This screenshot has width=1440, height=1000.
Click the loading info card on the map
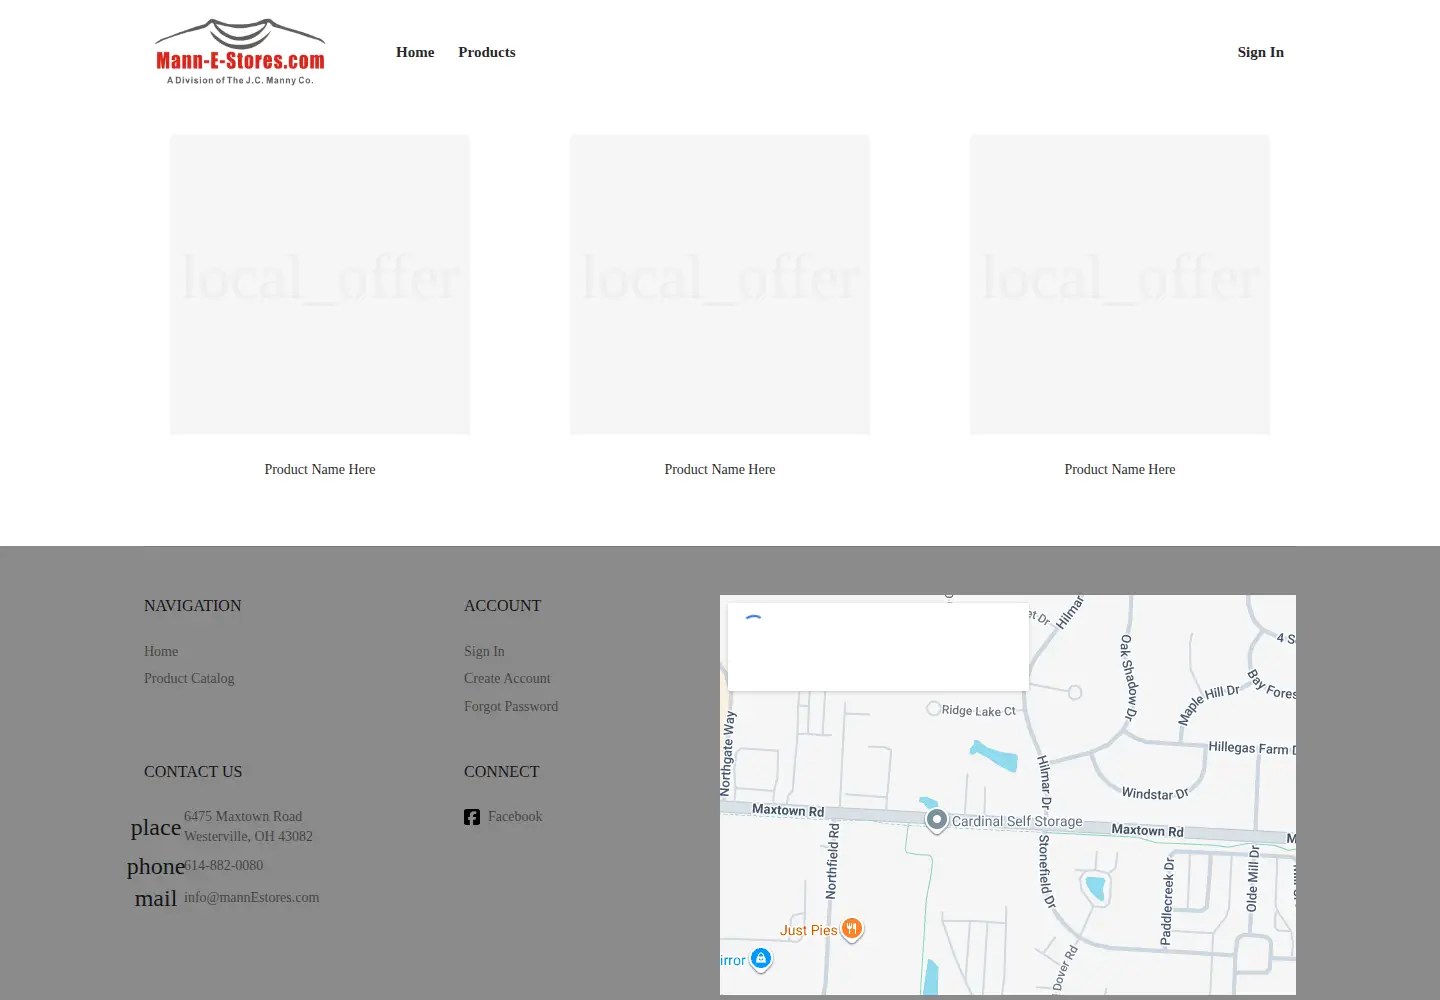(878, 647)
